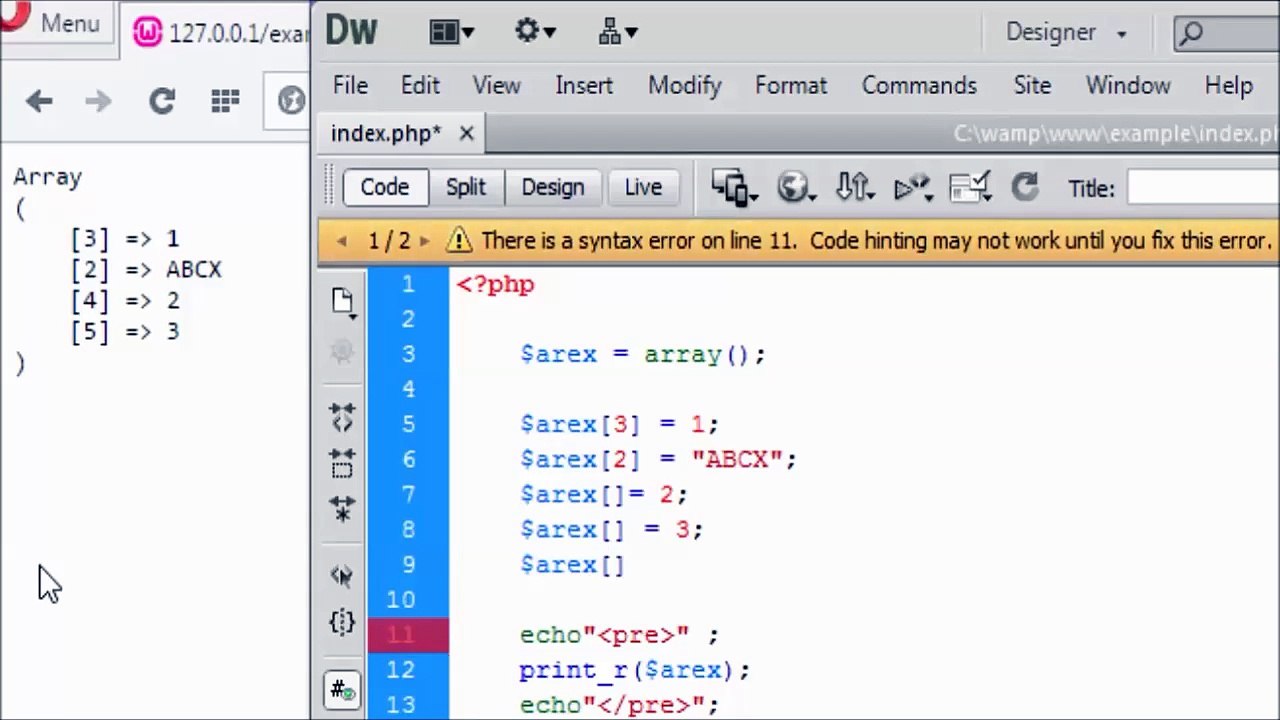The height and width of the screenshot is (720, 1280).
Task: Click code line print_r($arex);
Action: (634, 670)
